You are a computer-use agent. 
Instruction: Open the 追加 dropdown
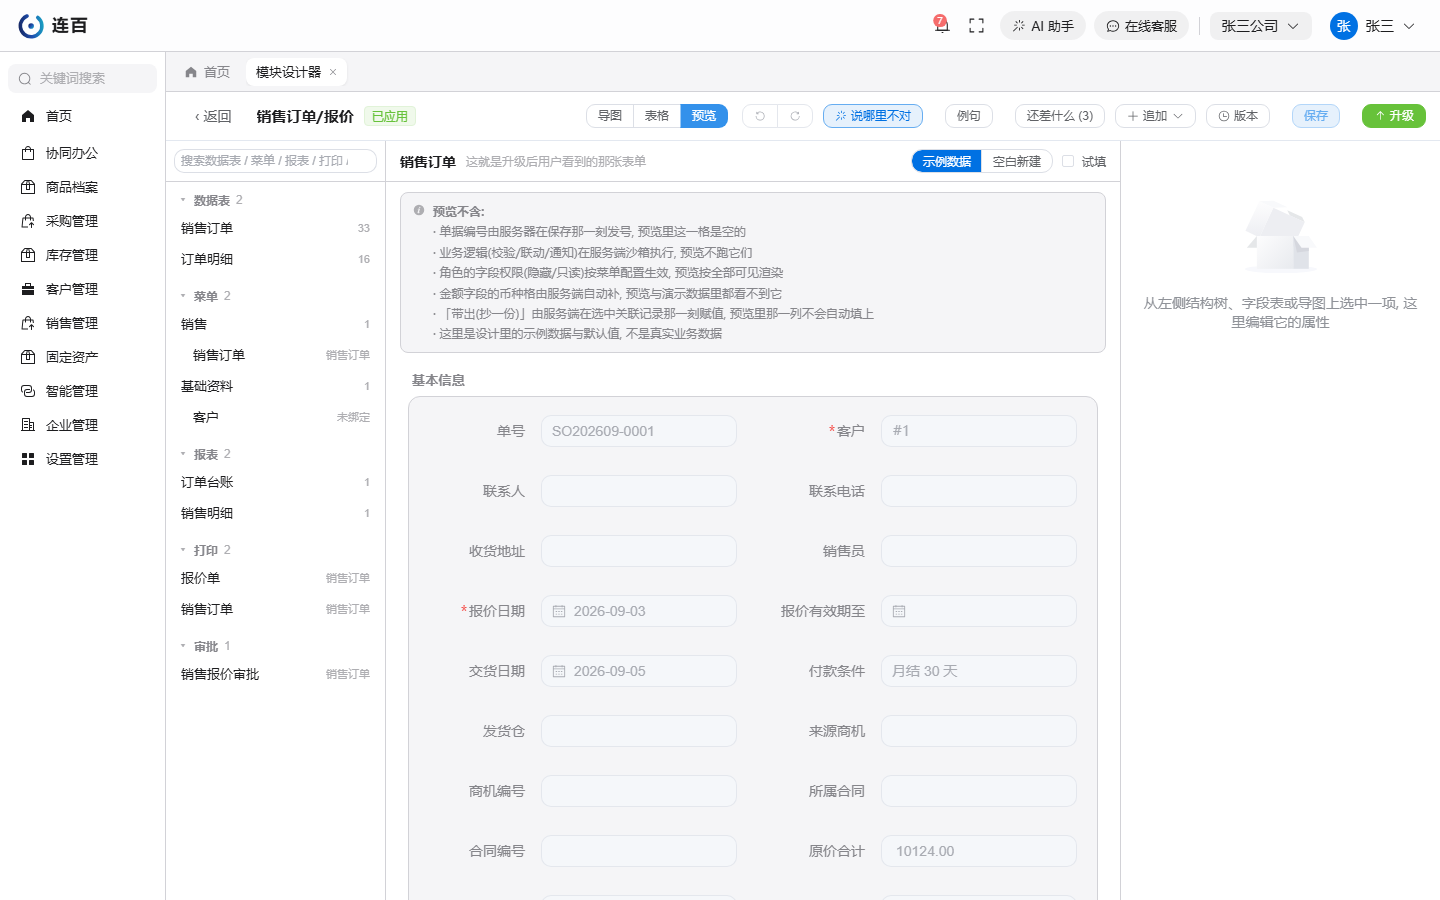pyautogui.click(x=1155, y=116)
